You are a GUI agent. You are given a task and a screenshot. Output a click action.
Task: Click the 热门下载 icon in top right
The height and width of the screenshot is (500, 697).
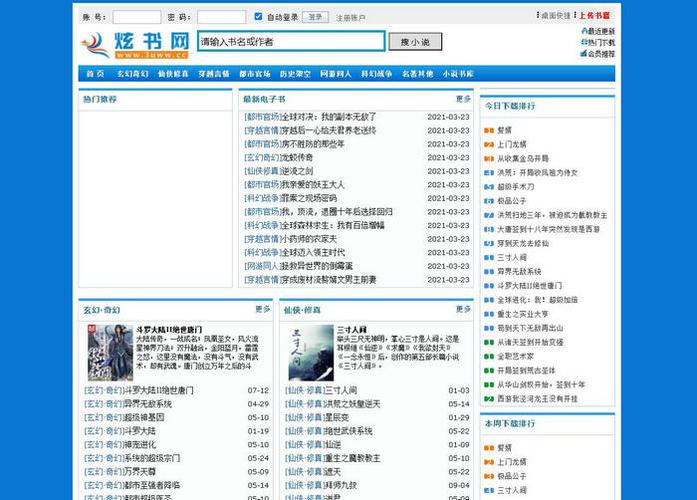tap(582, 43)
